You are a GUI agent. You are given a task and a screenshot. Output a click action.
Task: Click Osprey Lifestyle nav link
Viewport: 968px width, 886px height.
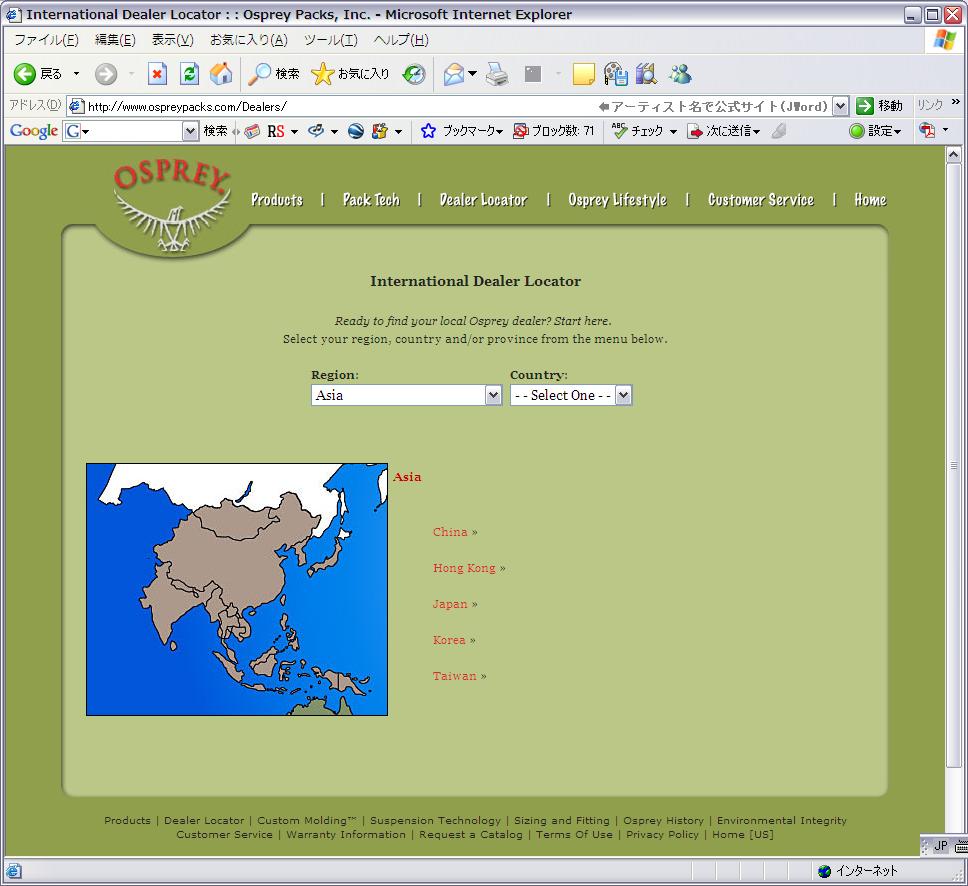[x=617, y=199]
